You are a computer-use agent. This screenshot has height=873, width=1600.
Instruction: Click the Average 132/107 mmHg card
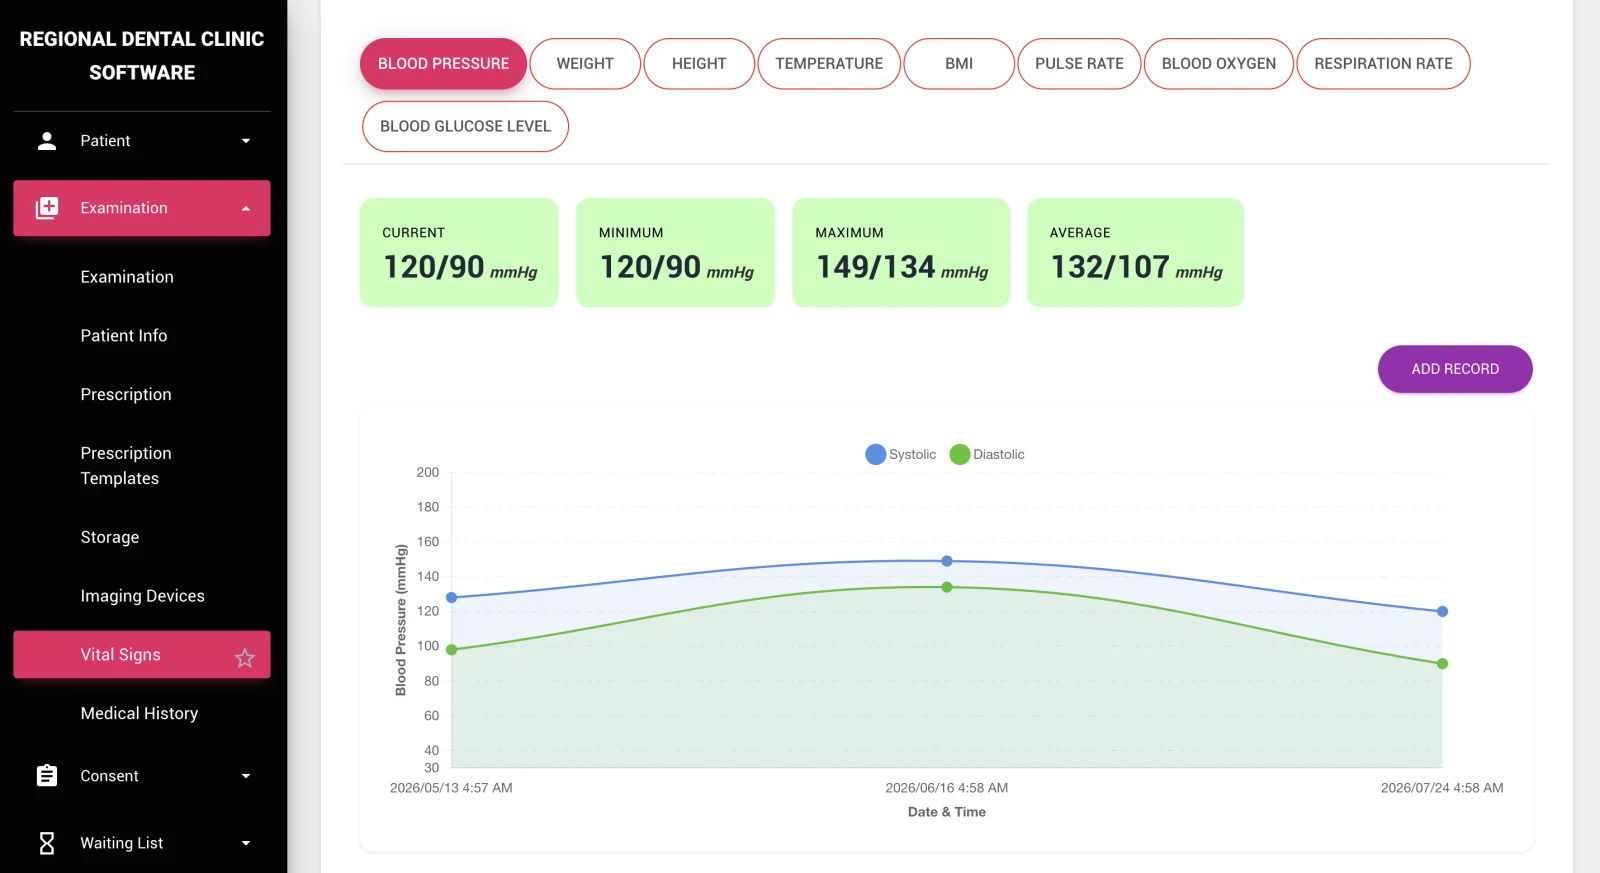click(1135, 253)
